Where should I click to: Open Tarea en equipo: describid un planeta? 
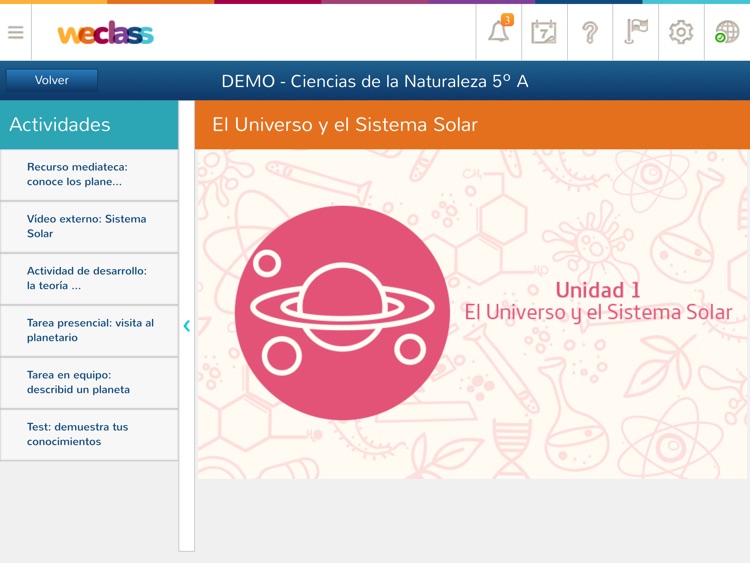pos(89,383)
